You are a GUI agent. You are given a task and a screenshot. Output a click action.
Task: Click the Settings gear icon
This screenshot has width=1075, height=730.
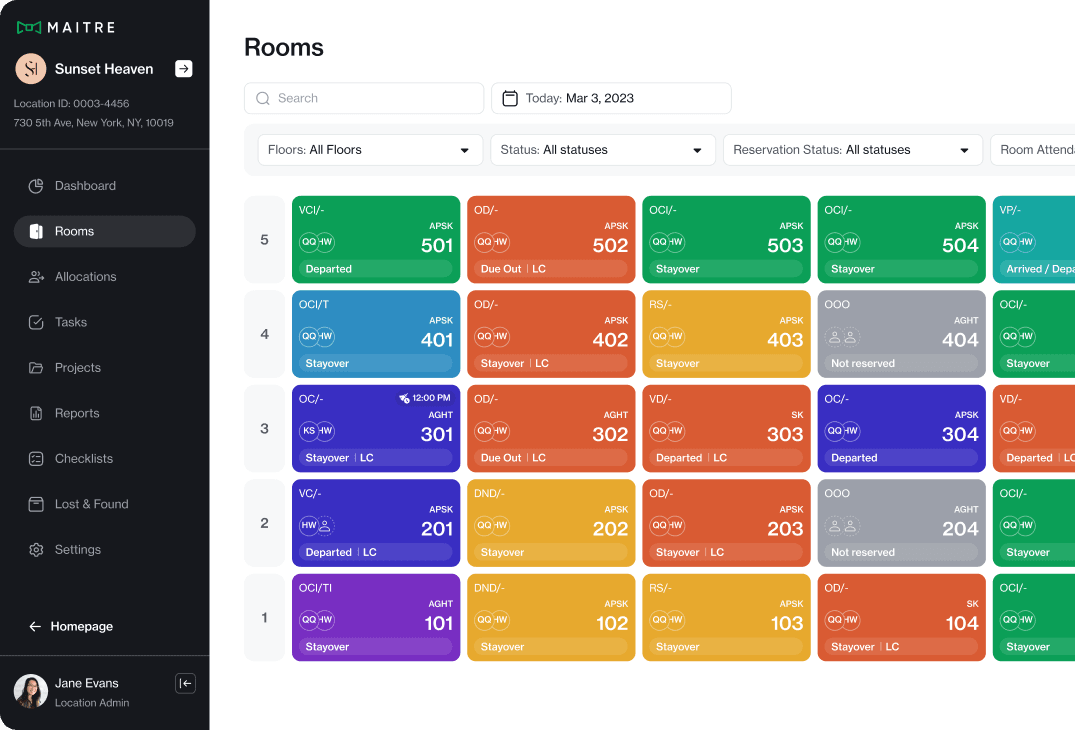click(x=36, y=550)
